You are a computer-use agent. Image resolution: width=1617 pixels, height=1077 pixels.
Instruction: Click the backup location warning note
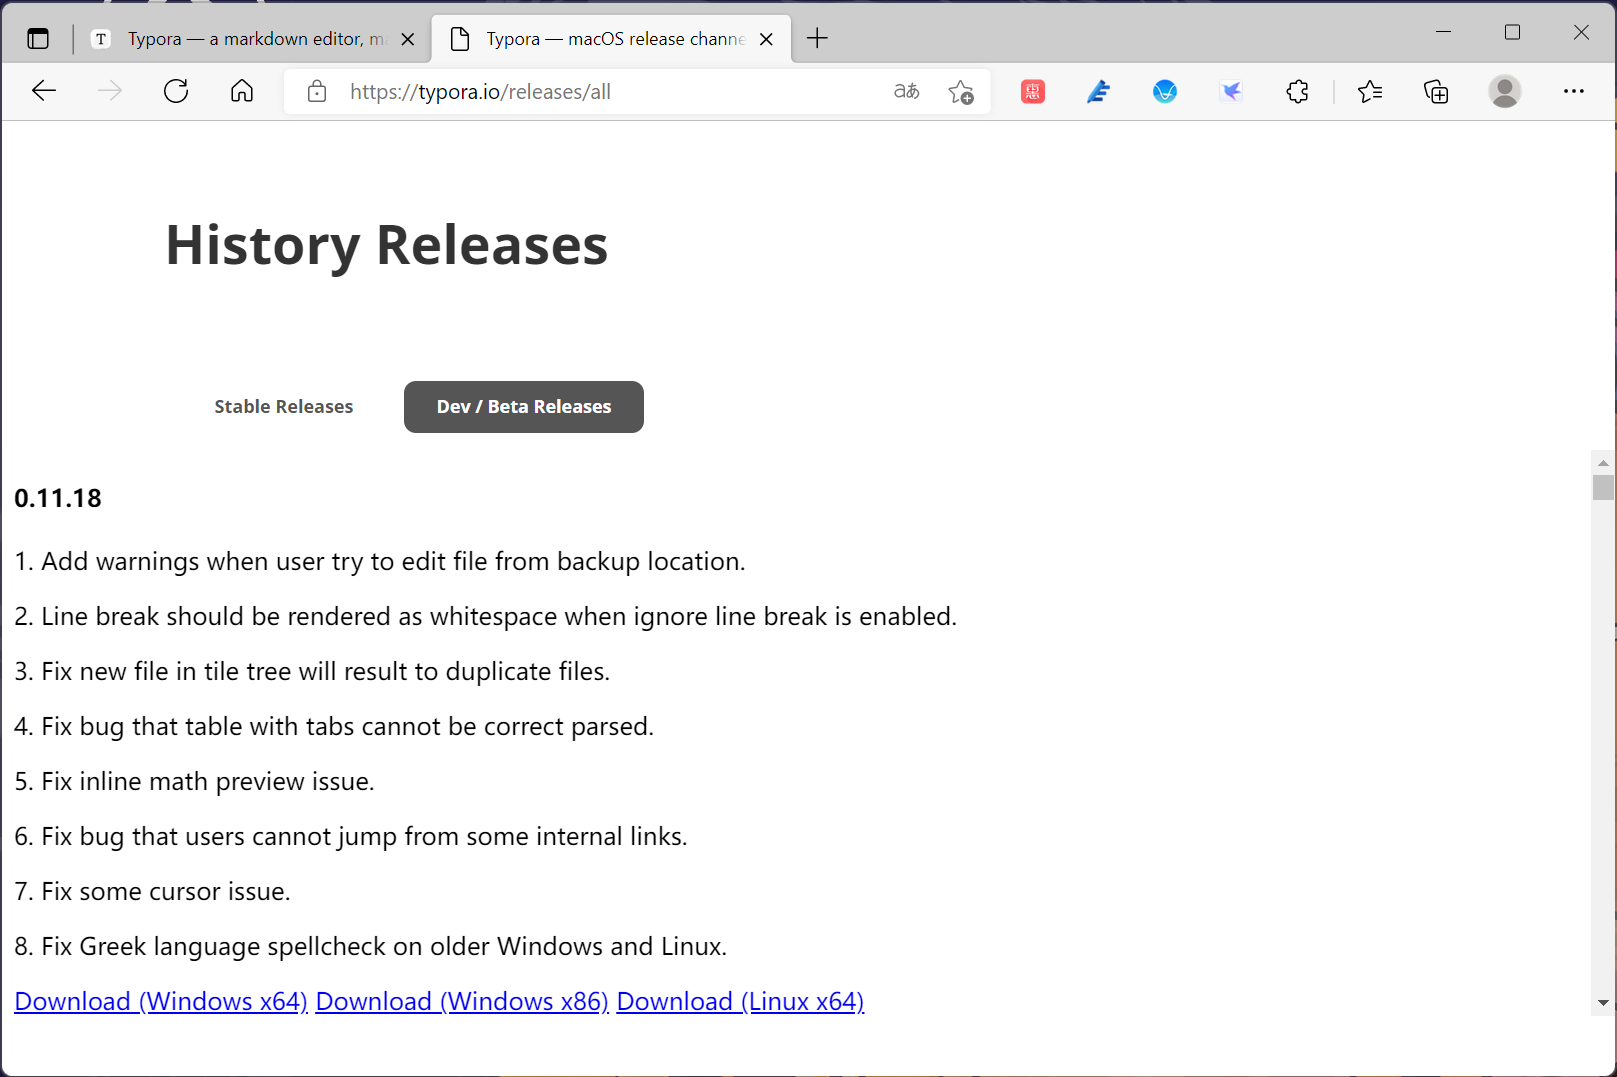380,561
